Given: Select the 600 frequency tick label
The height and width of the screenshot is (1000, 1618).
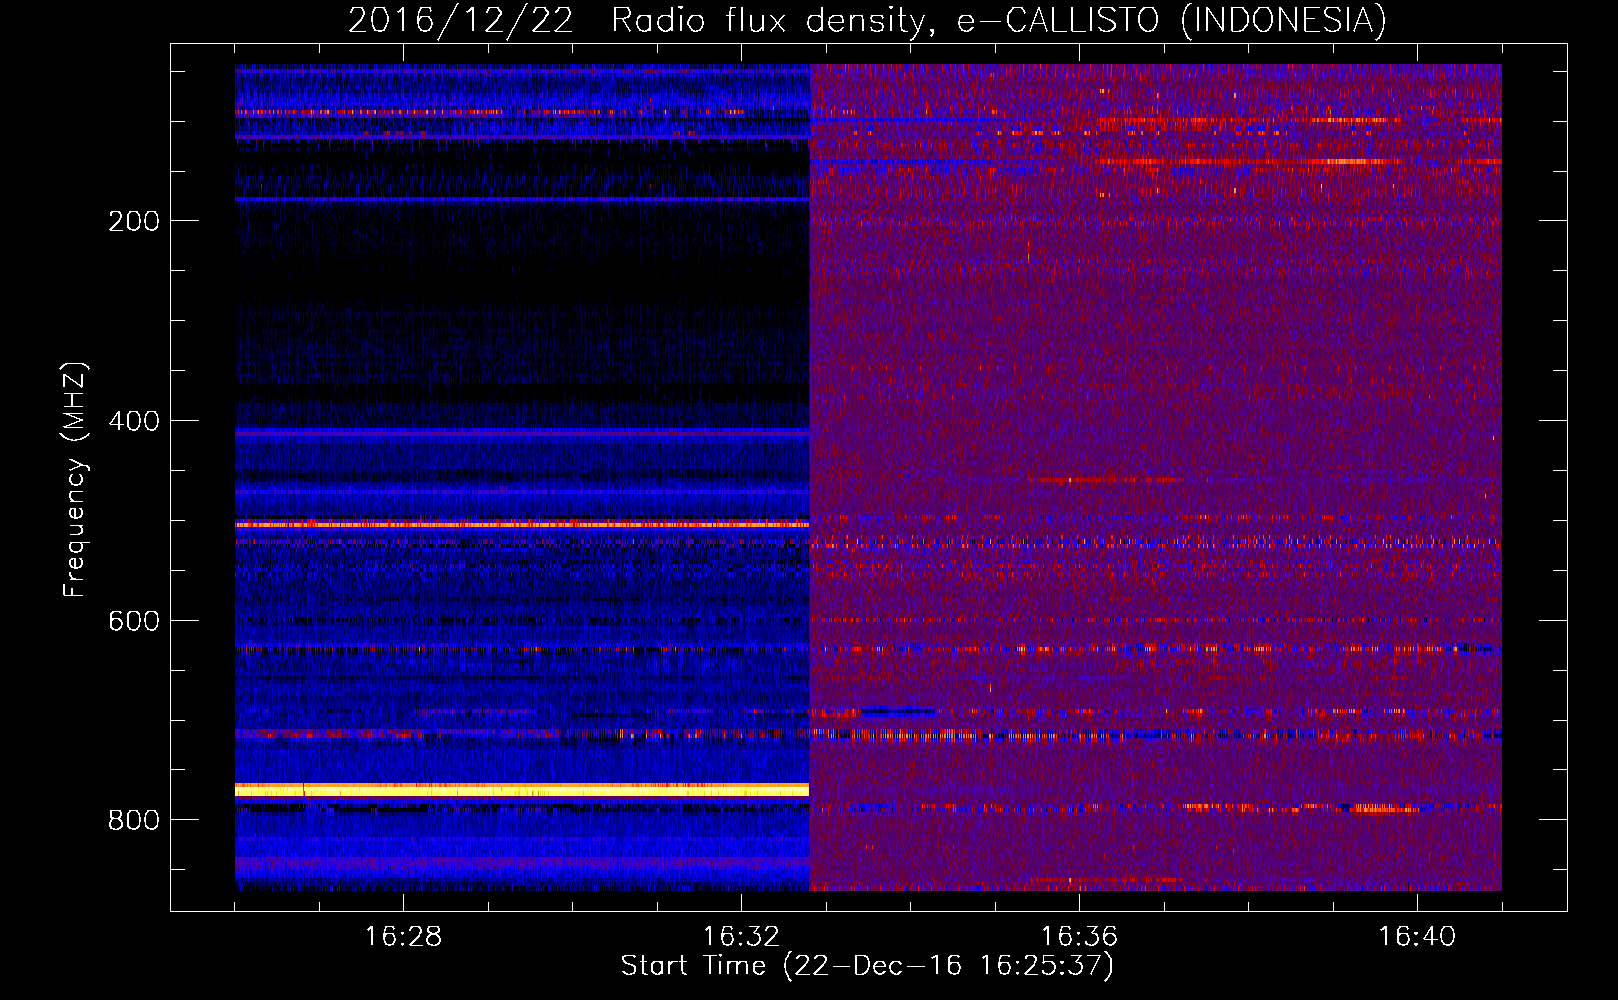Looking at the screenshot, I should click(133, 621).
